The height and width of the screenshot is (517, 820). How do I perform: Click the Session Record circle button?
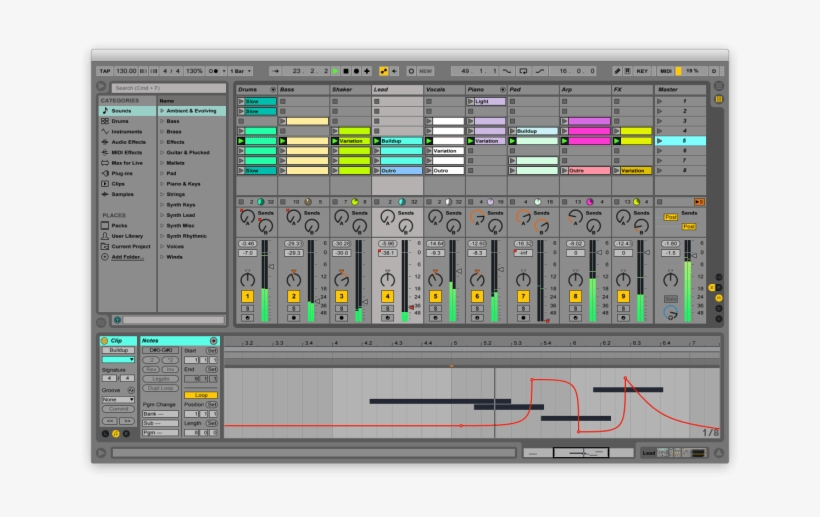[411, 71]
